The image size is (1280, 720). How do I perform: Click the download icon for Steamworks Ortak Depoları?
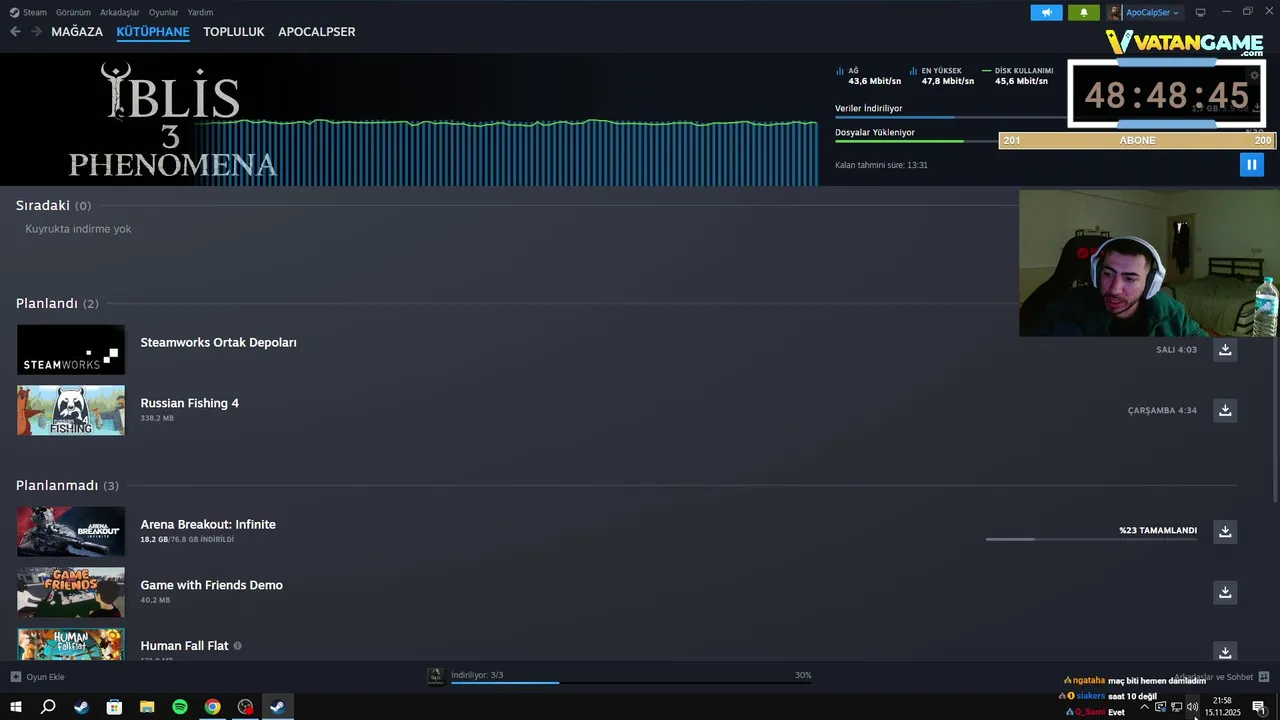coord(1225,350)
